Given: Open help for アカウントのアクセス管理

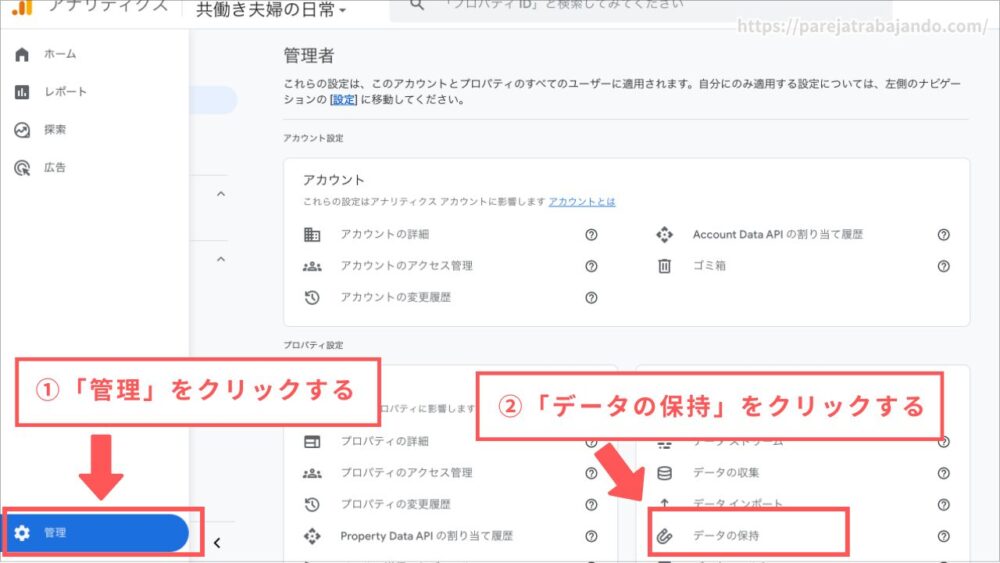Looking at the screenshot, I should point(591,266).
